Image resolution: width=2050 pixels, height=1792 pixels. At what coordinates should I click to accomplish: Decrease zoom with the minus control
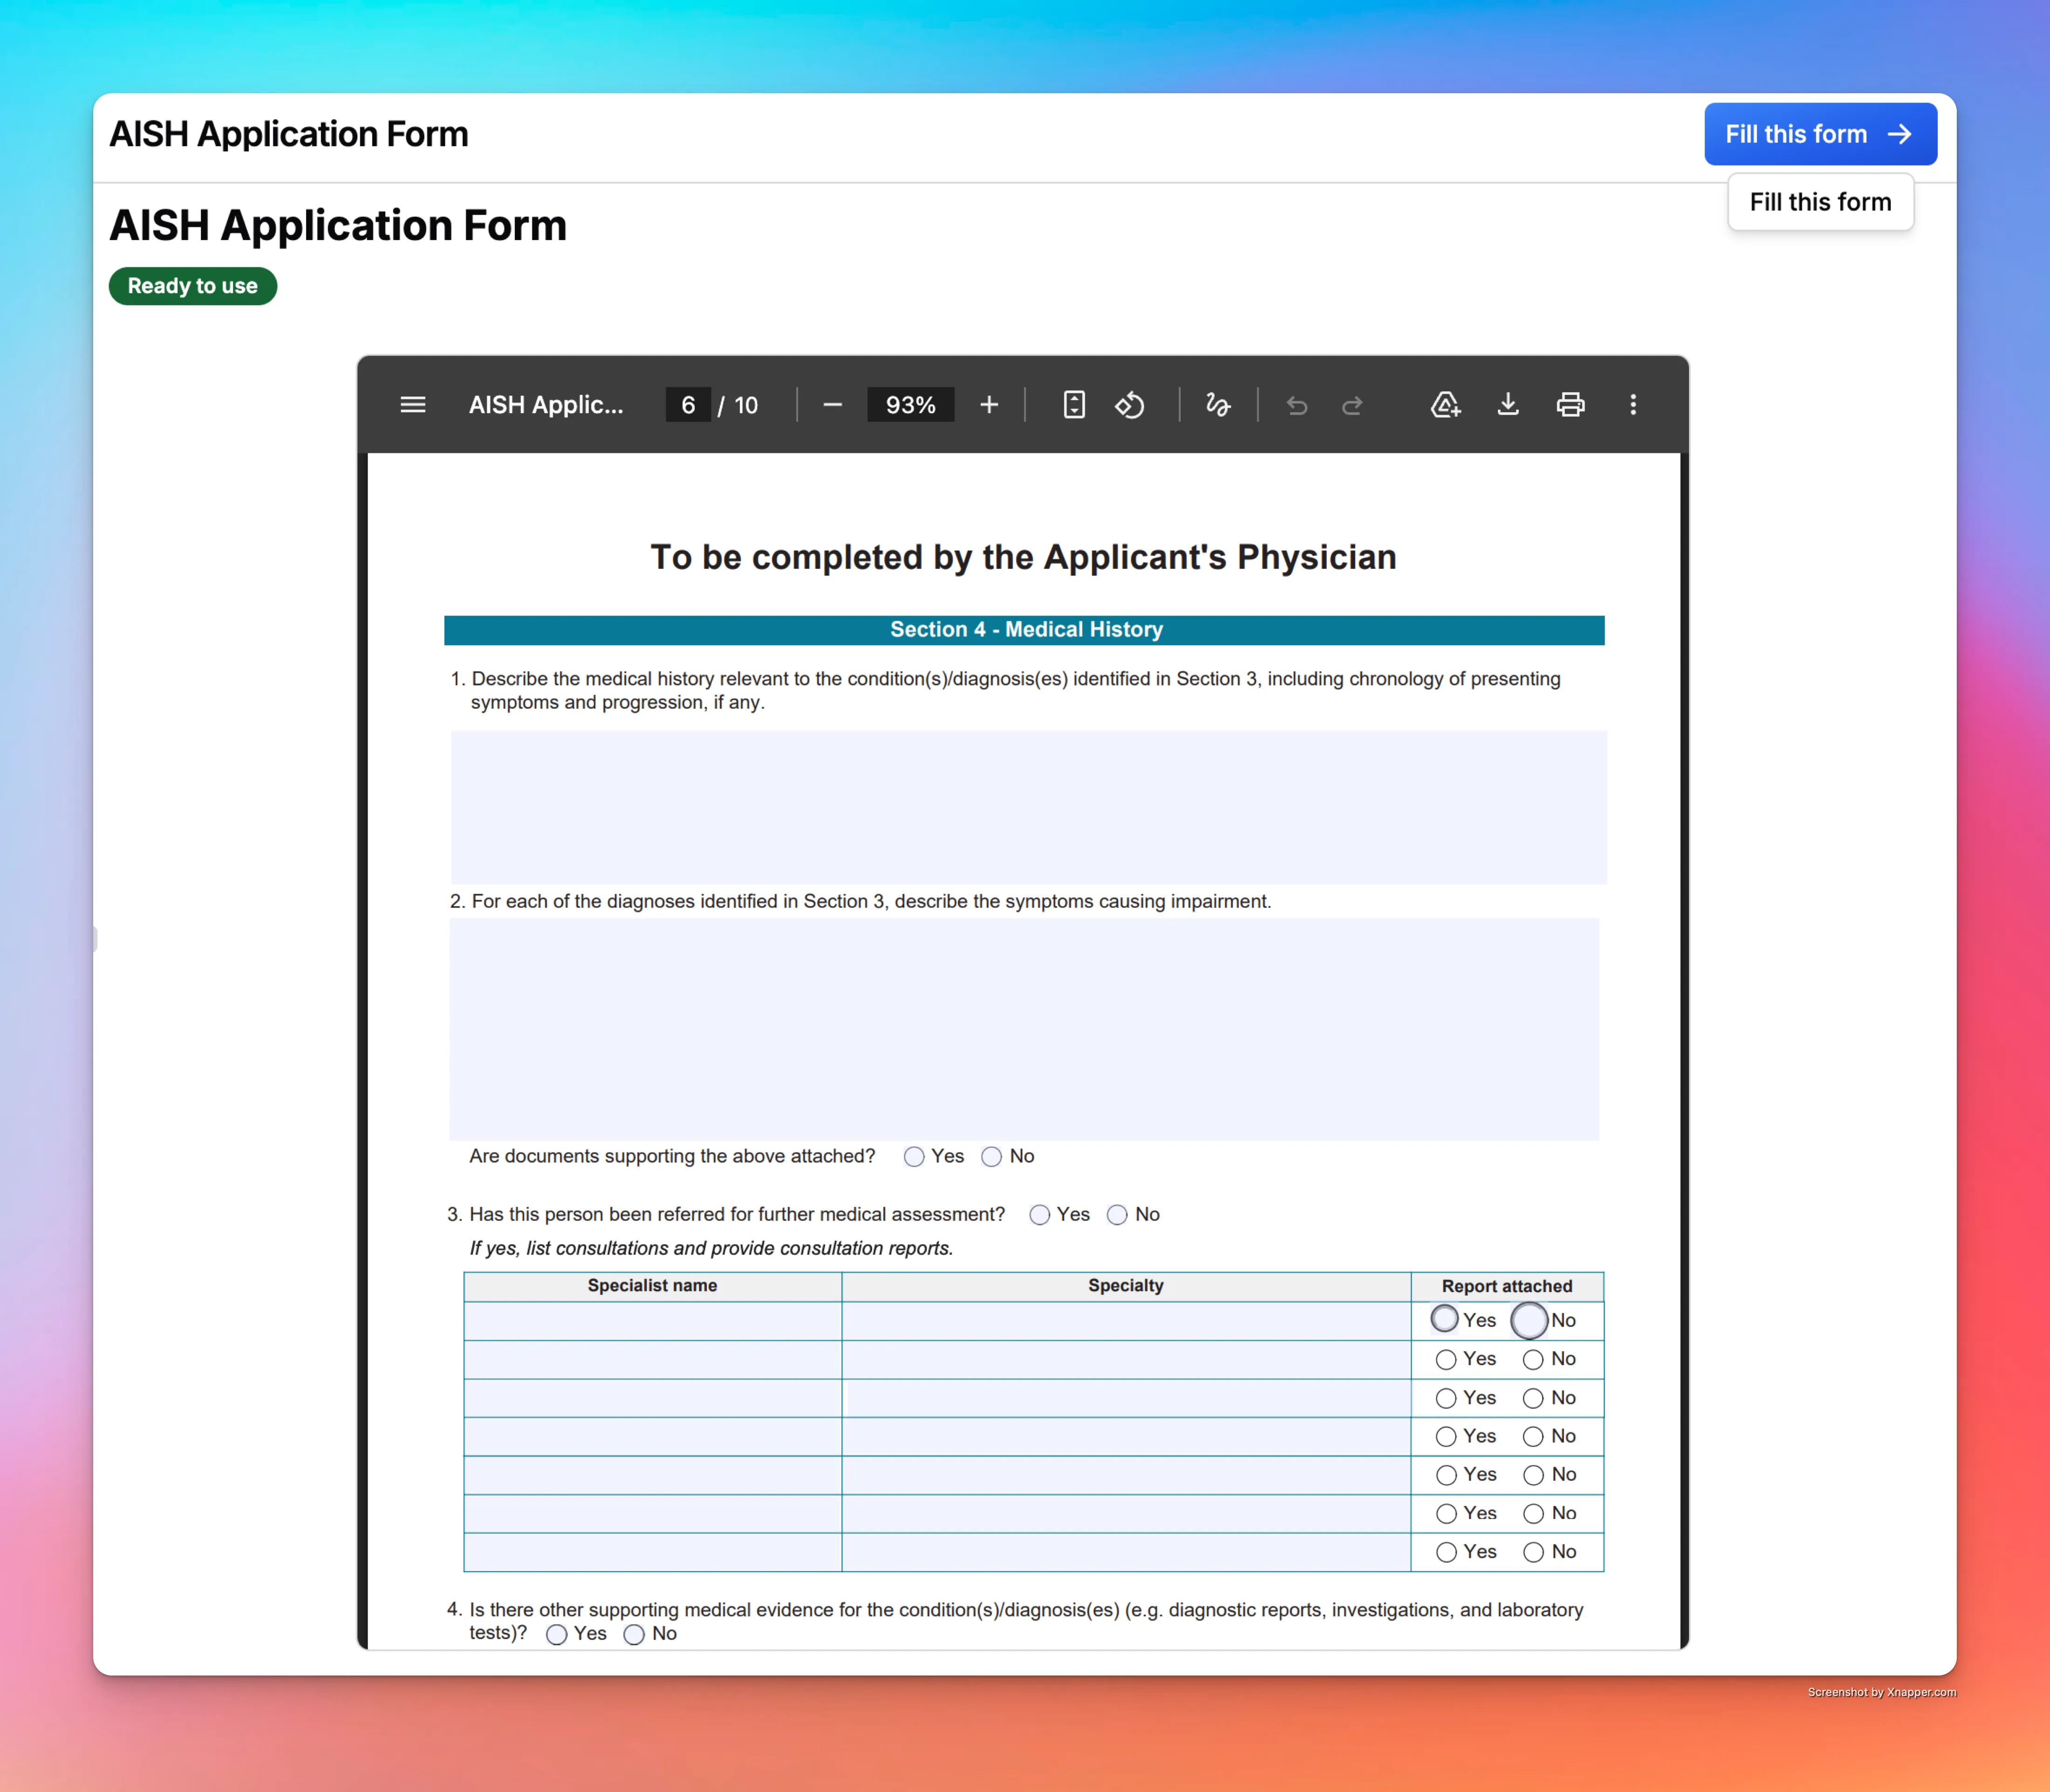(832, 405)
